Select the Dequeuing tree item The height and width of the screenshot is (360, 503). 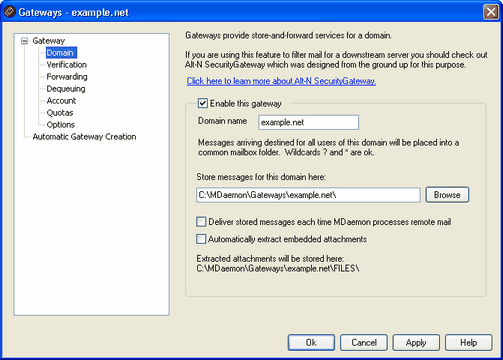[x=66, y=89]
